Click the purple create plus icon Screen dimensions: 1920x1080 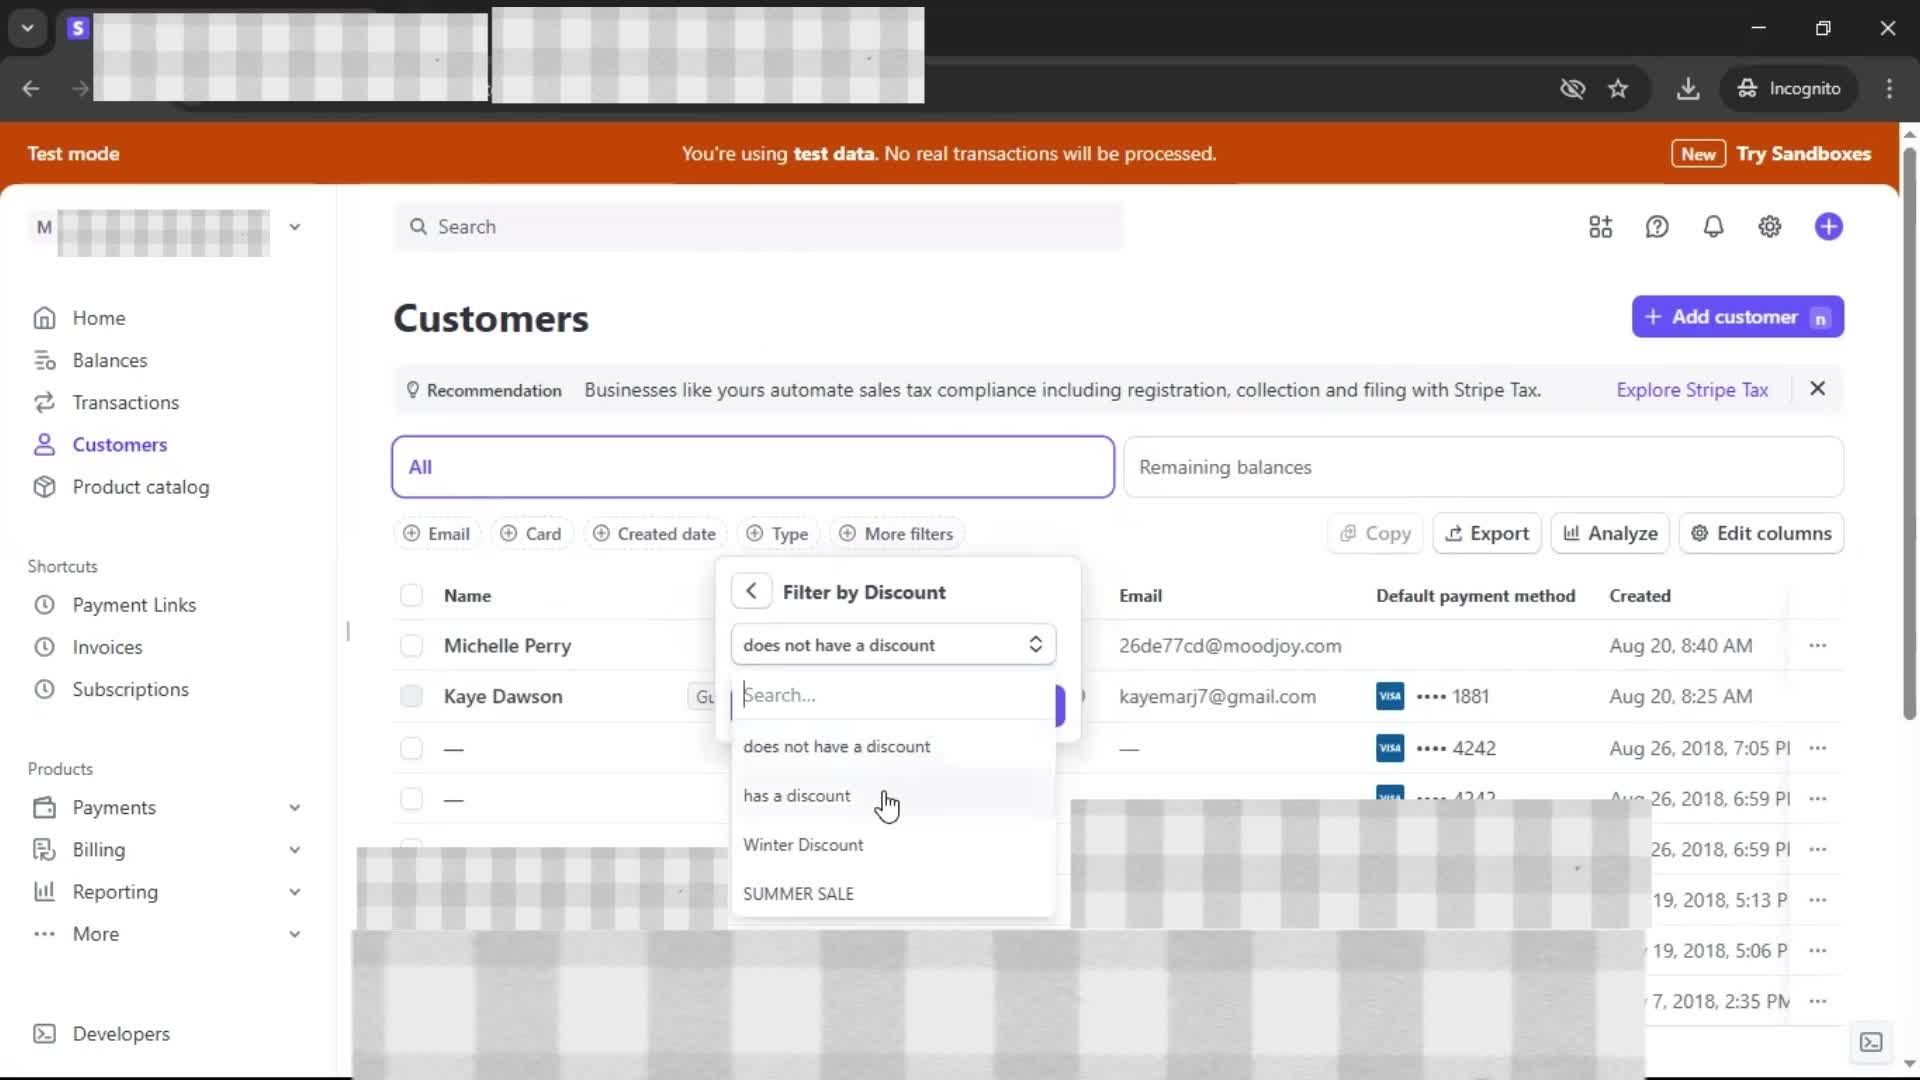click(1828, 227)
